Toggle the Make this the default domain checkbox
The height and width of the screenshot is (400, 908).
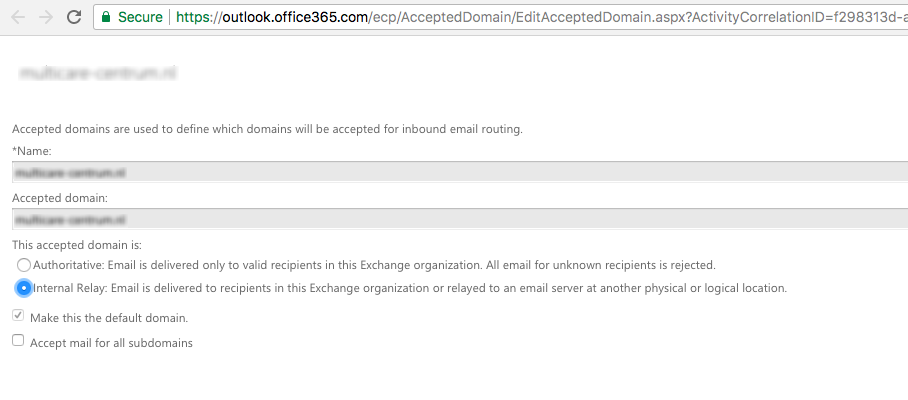18,316
